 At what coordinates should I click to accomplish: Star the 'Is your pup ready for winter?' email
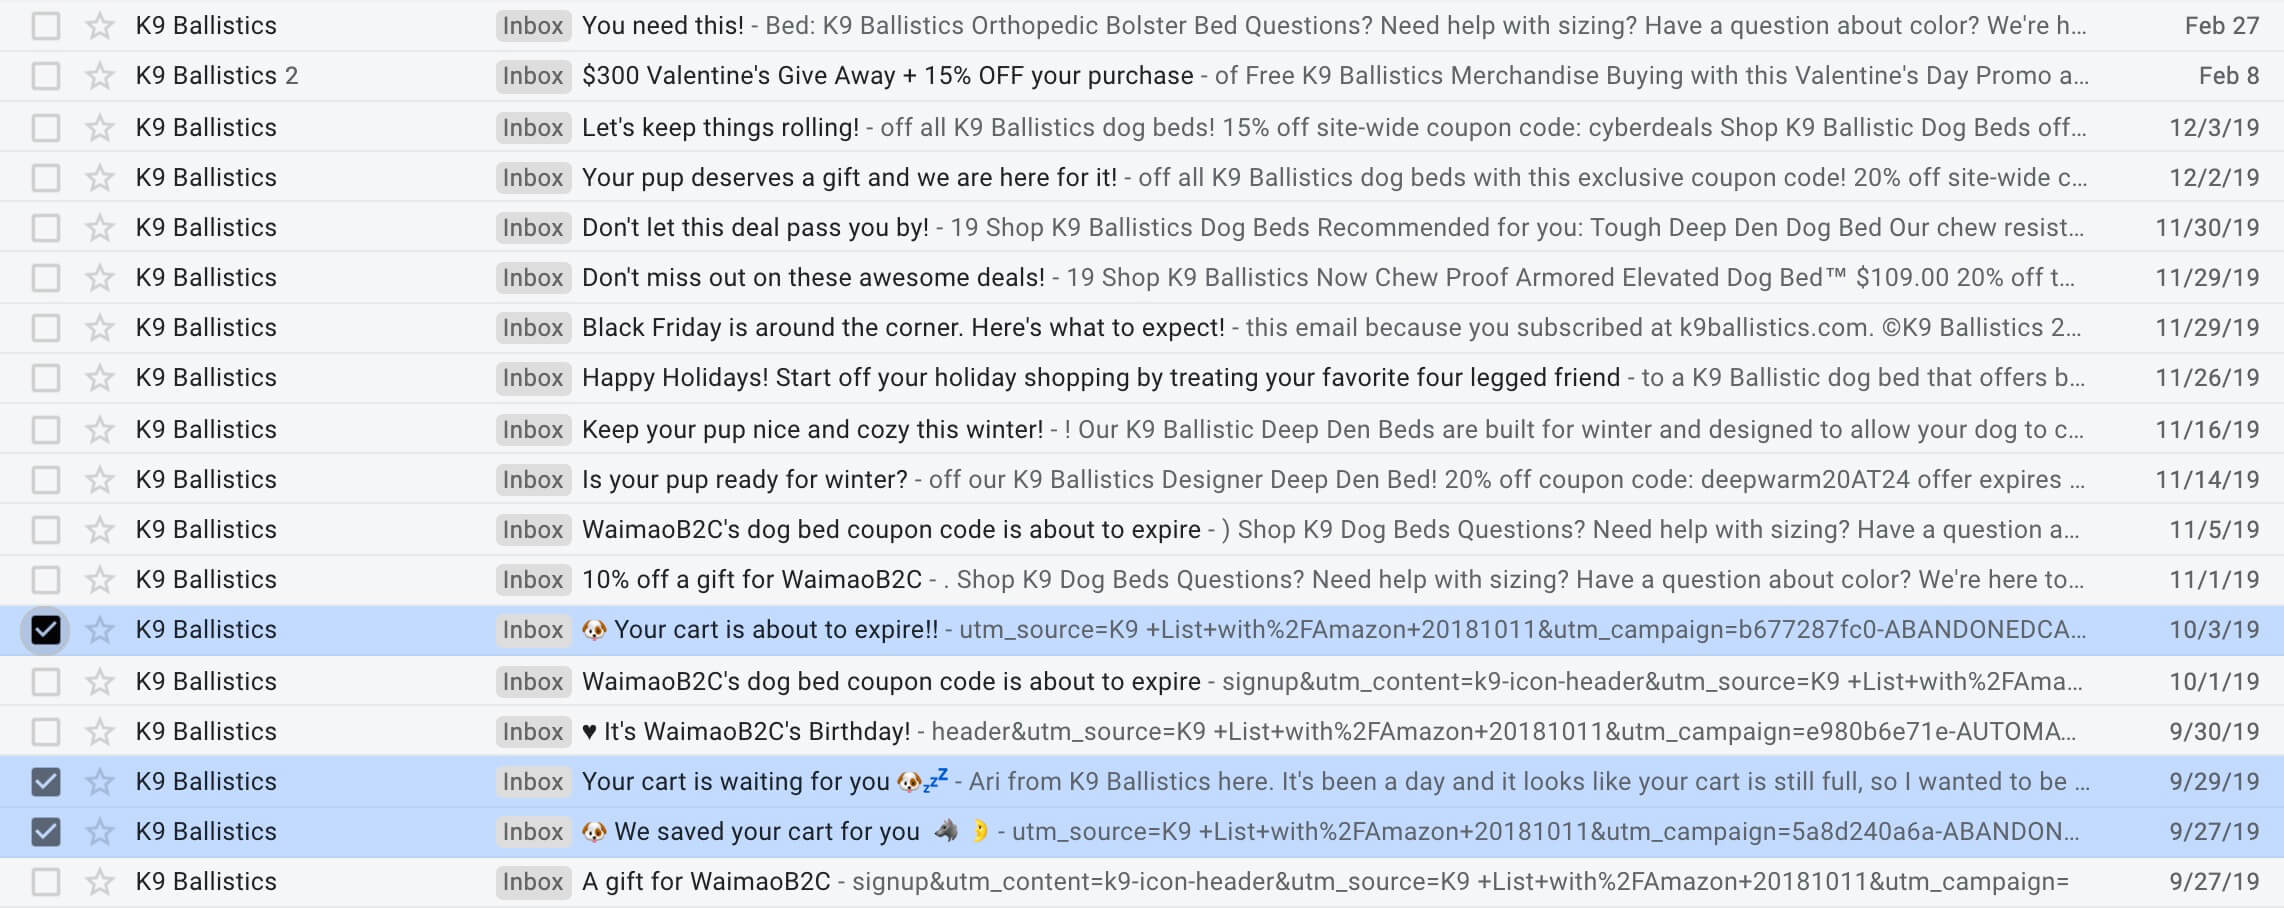click(x=99, y=479)
